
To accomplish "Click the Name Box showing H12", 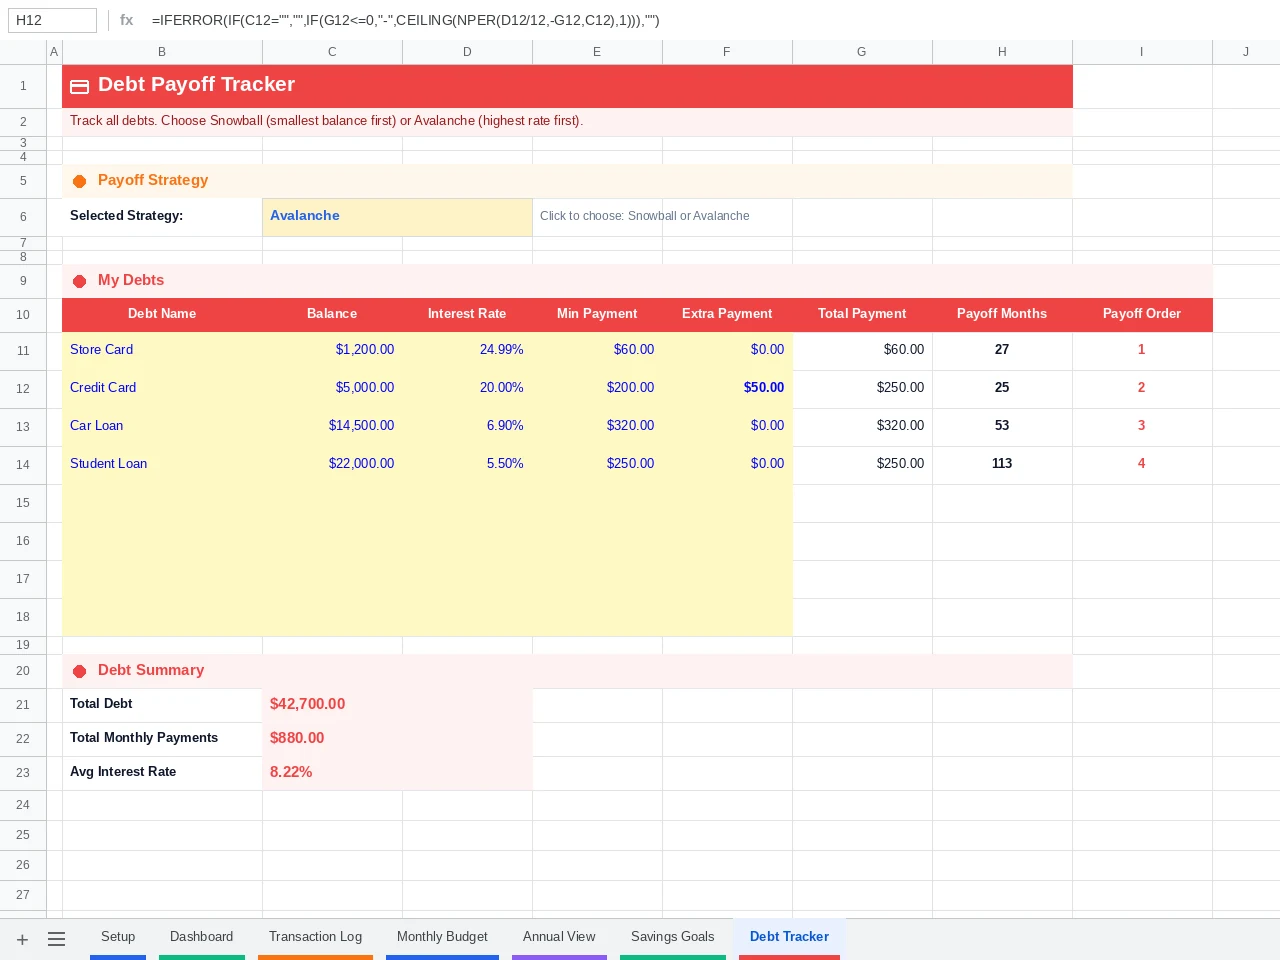I will [x=52, y=20].
